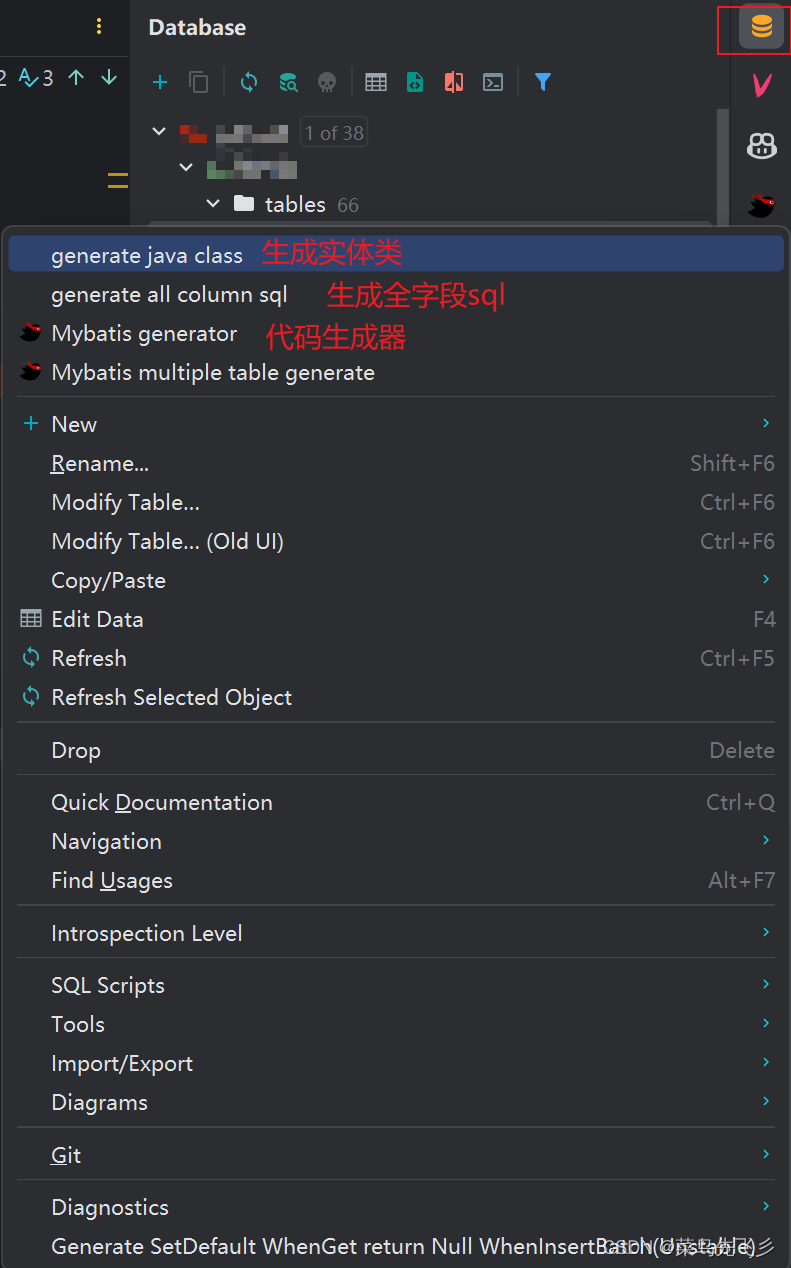Expand the SQL Scripts submenu
Screen dimensions: 791x1268
click(x=107, y=985)
